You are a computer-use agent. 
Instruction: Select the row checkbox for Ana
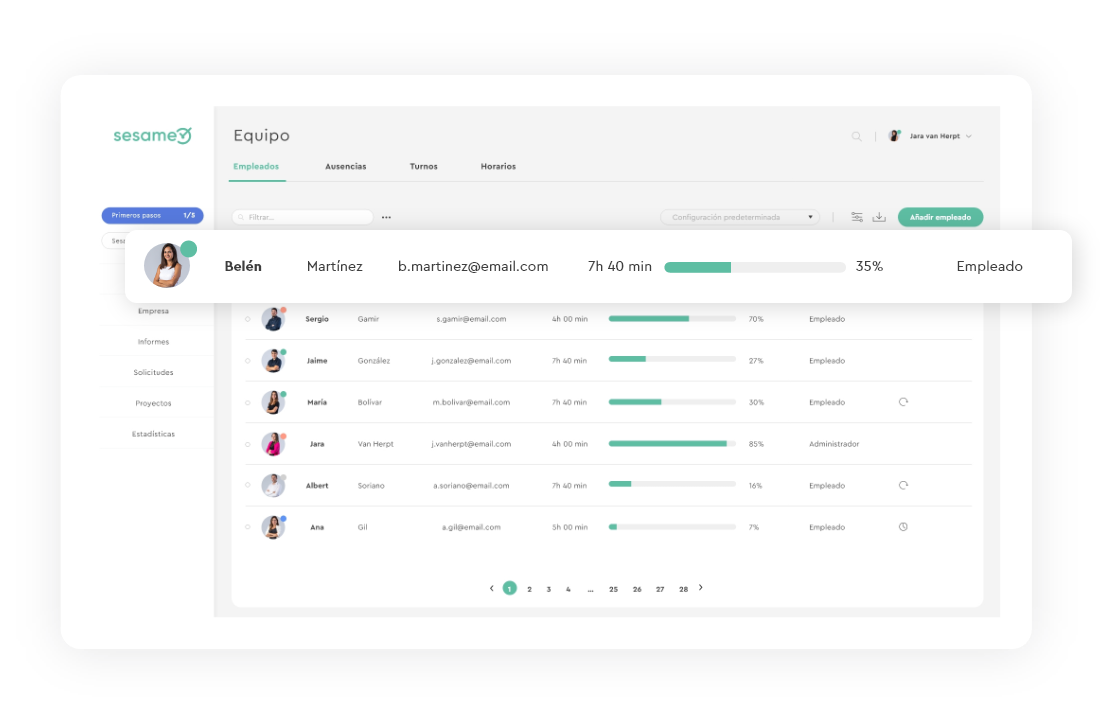click(x=248, y=527)
